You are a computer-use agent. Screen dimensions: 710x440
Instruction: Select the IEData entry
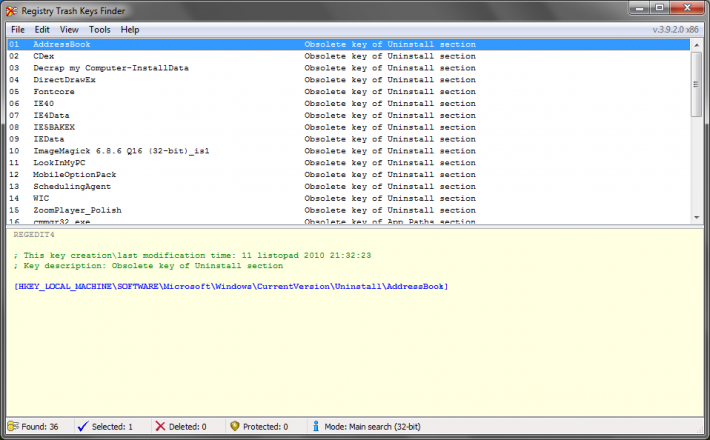click(x=349, y=139)
